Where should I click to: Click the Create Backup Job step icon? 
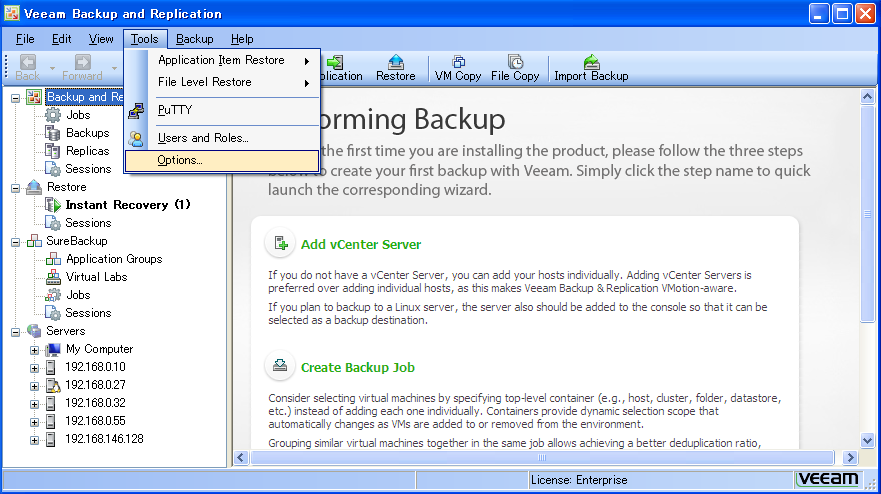280,366
